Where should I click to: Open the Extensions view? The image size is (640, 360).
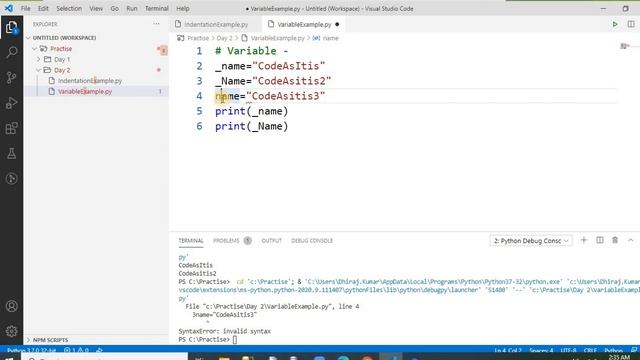pos(11,128)
